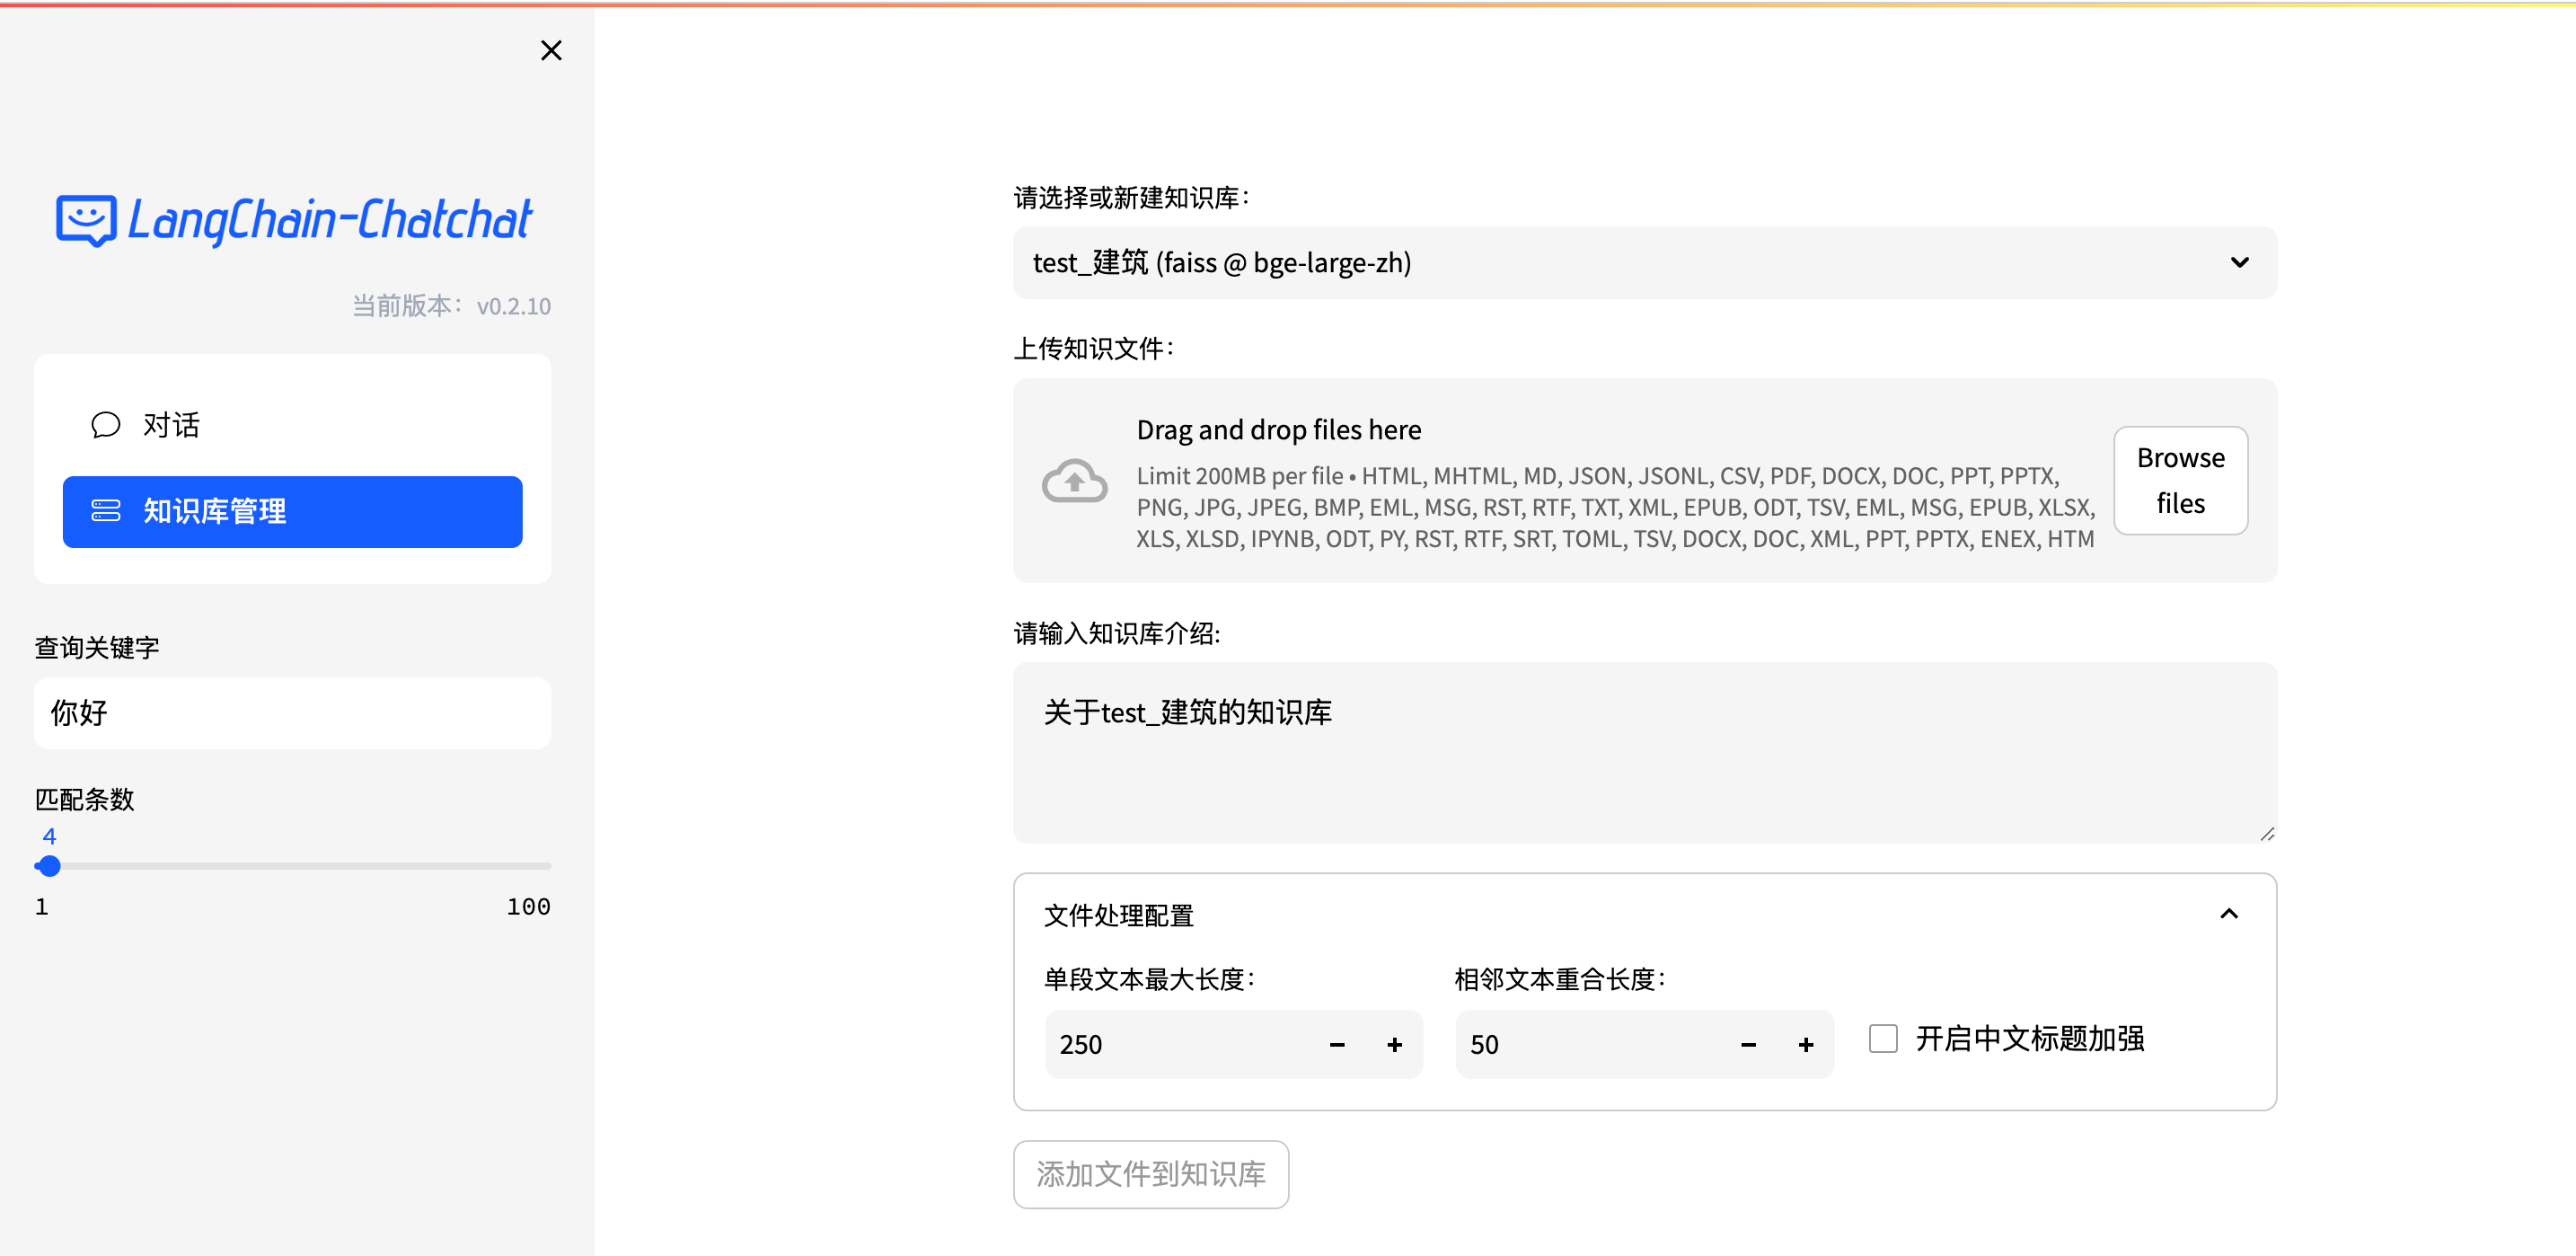The width and height of the screenshot is (2576, 1256).
Task: Click the plus stepper for 单段文本最大长度
Action: 1394,1044
